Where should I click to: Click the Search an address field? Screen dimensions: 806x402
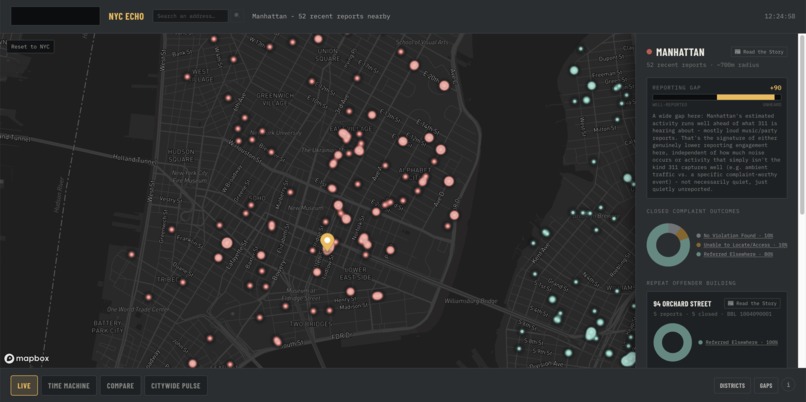pyautogui.click(x=191, y=16)
